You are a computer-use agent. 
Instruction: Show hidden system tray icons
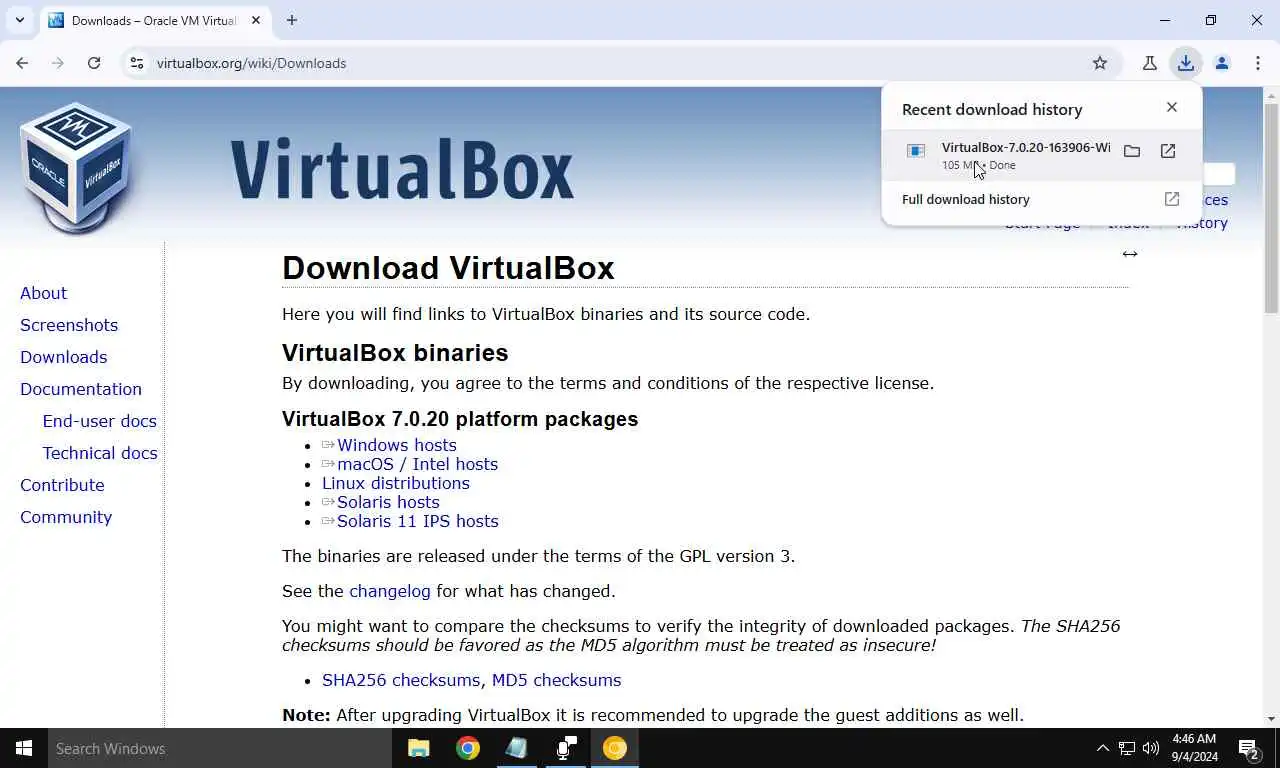pos(1102,748)
